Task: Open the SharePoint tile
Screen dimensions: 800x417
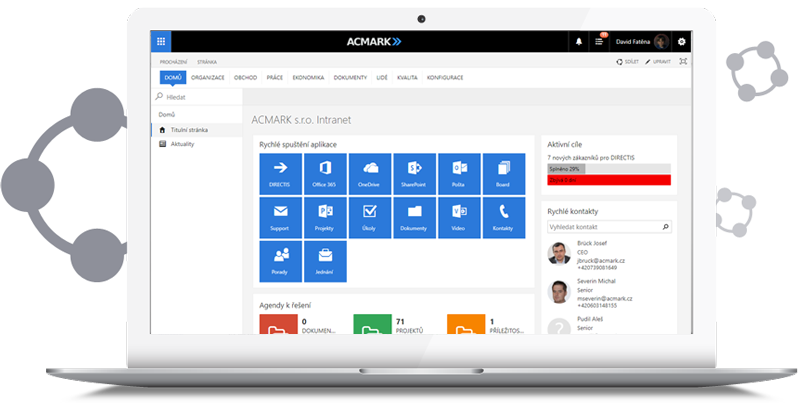Action: 414,174
